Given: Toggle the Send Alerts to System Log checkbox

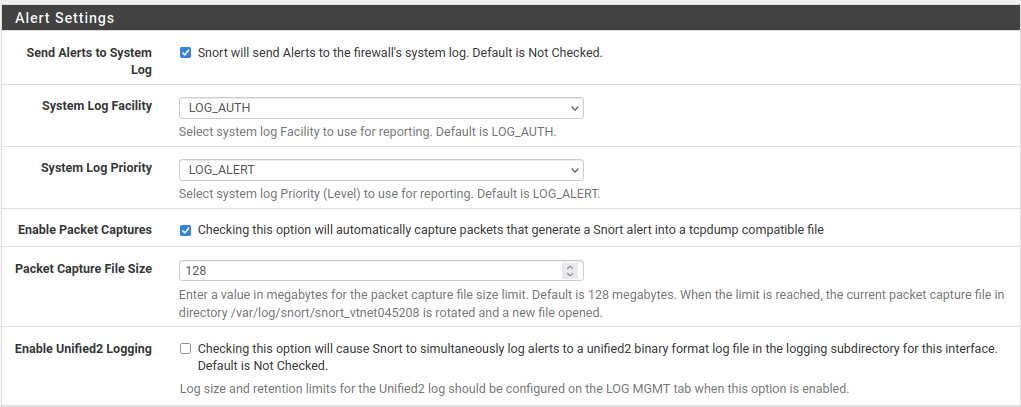Looking at the screenshot, I should [185, 53].
